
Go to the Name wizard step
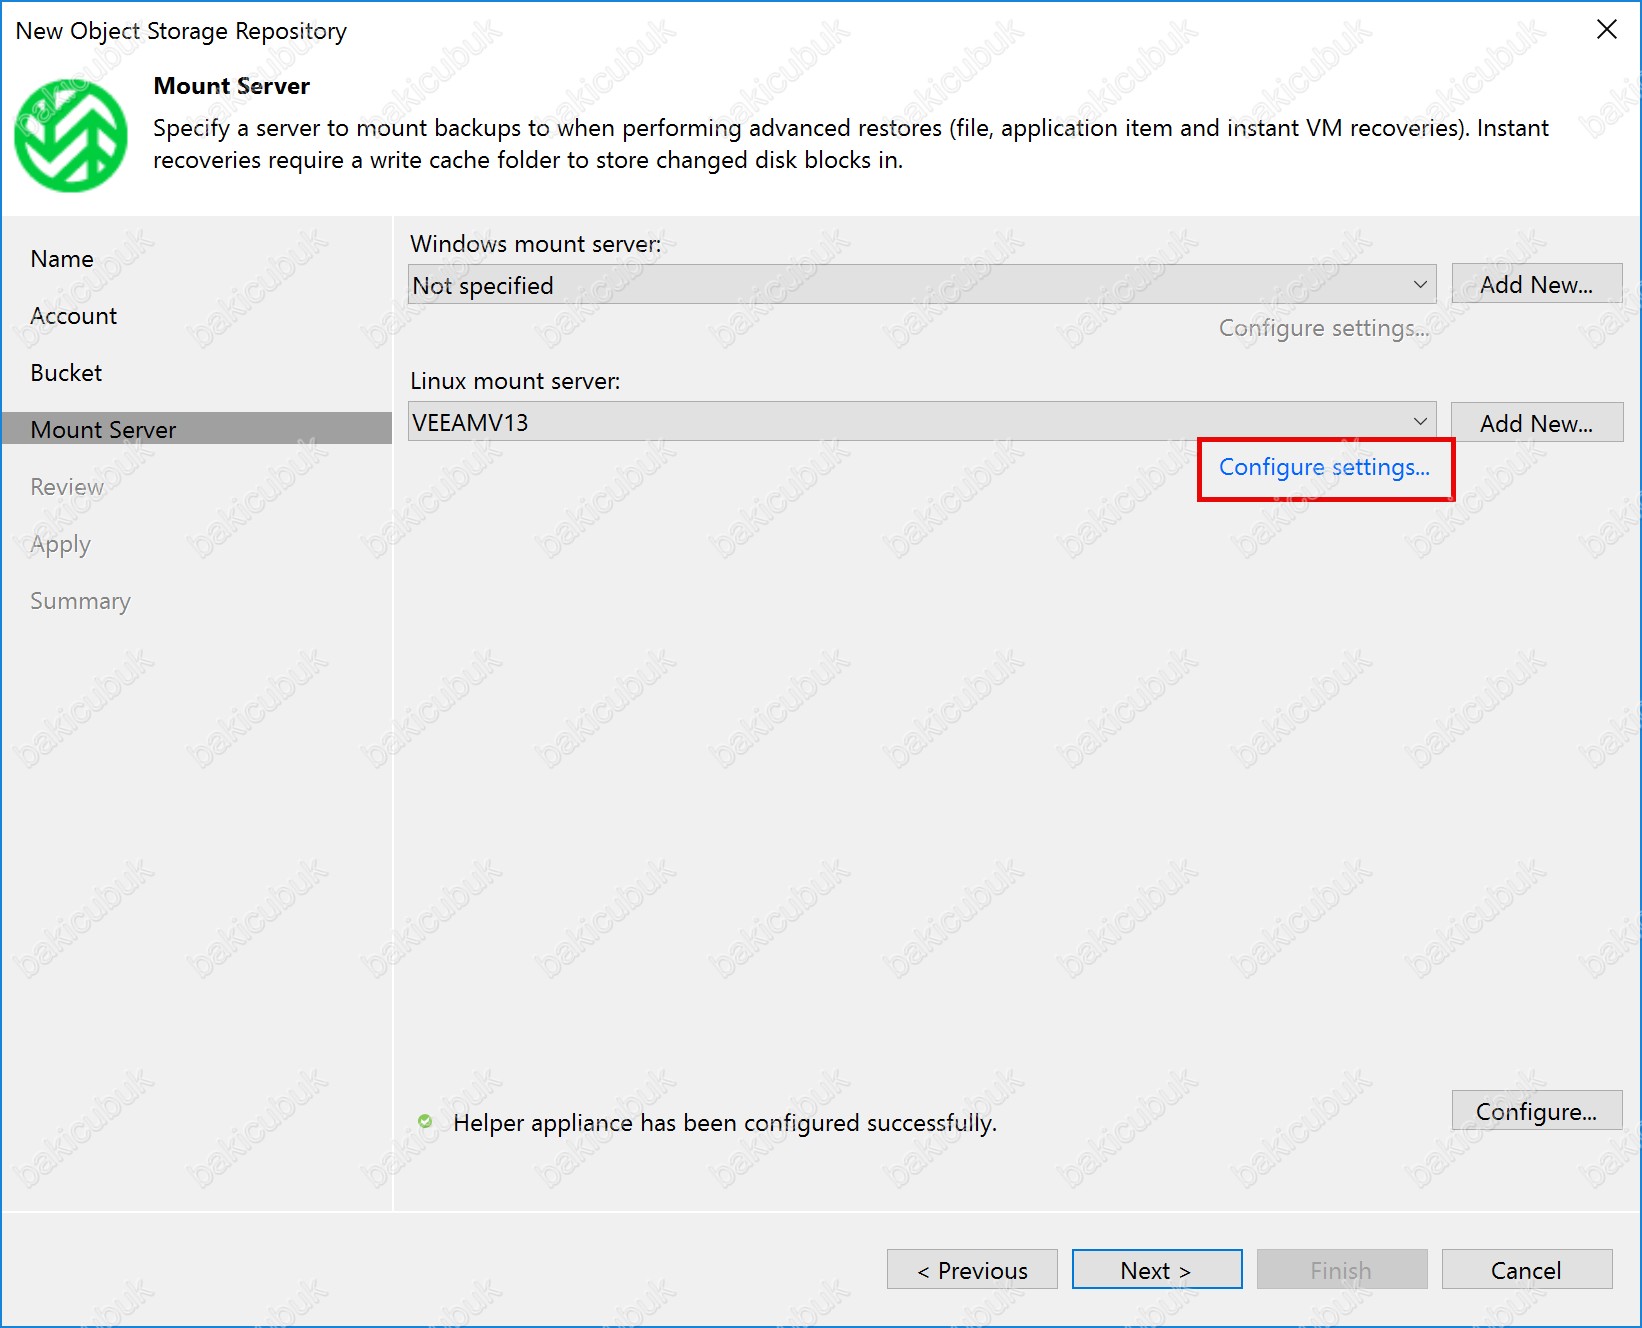point(62,259)
